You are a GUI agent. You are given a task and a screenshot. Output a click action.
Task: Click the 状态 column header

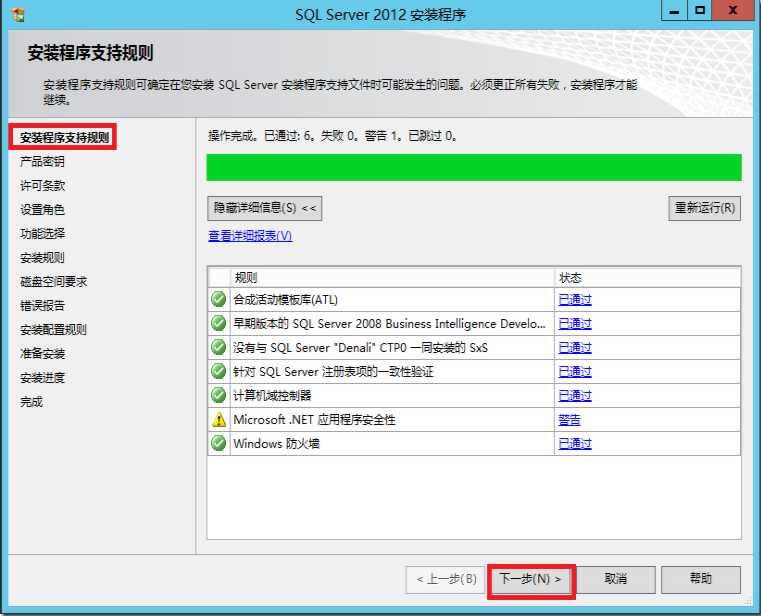647,278
